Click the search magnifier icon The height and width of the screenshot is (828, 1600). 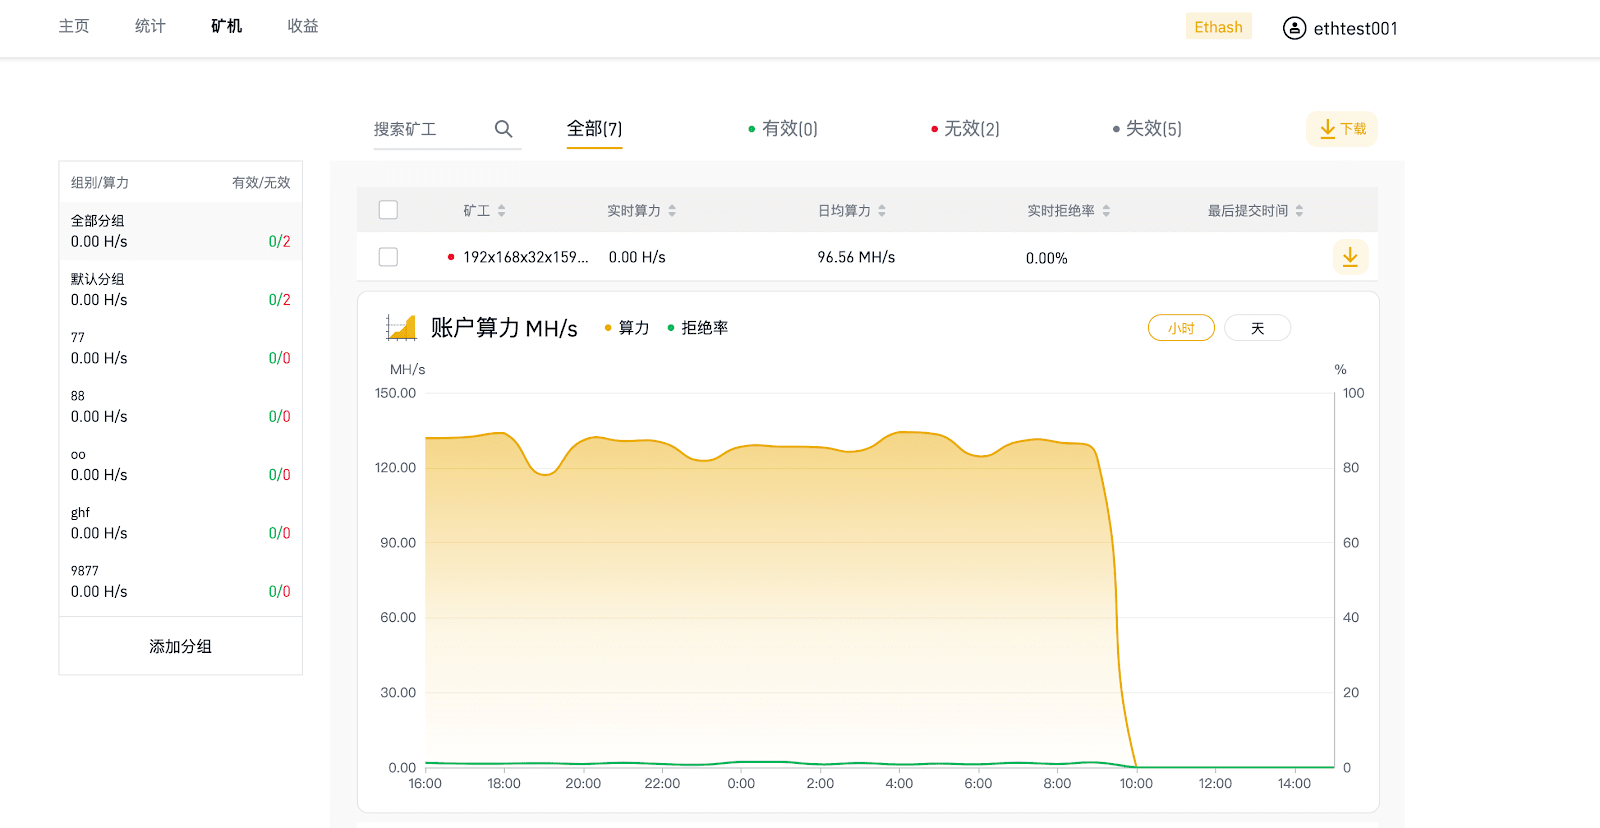pos(503,129)
